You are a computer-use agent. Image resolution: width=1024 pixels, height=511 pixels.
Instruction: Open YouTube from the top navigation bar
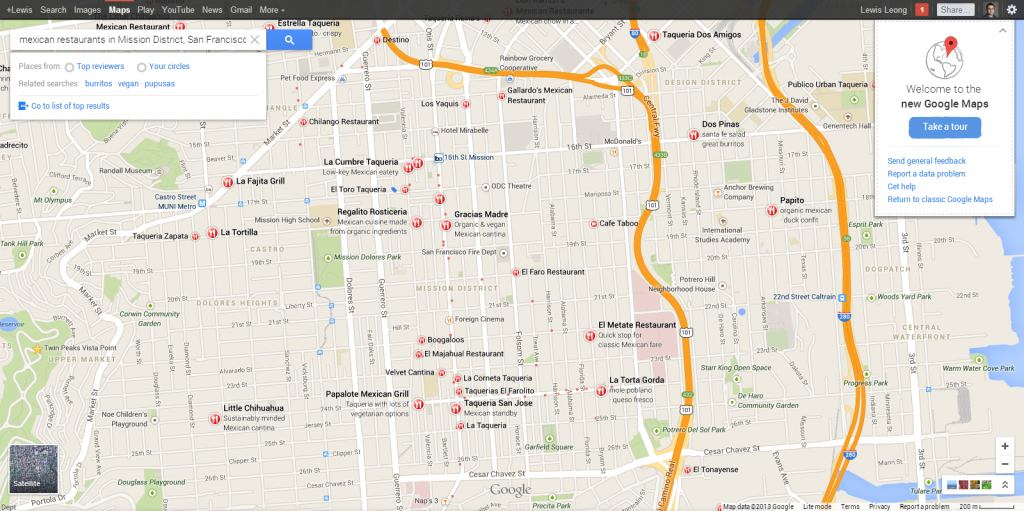tap(178, 9)
